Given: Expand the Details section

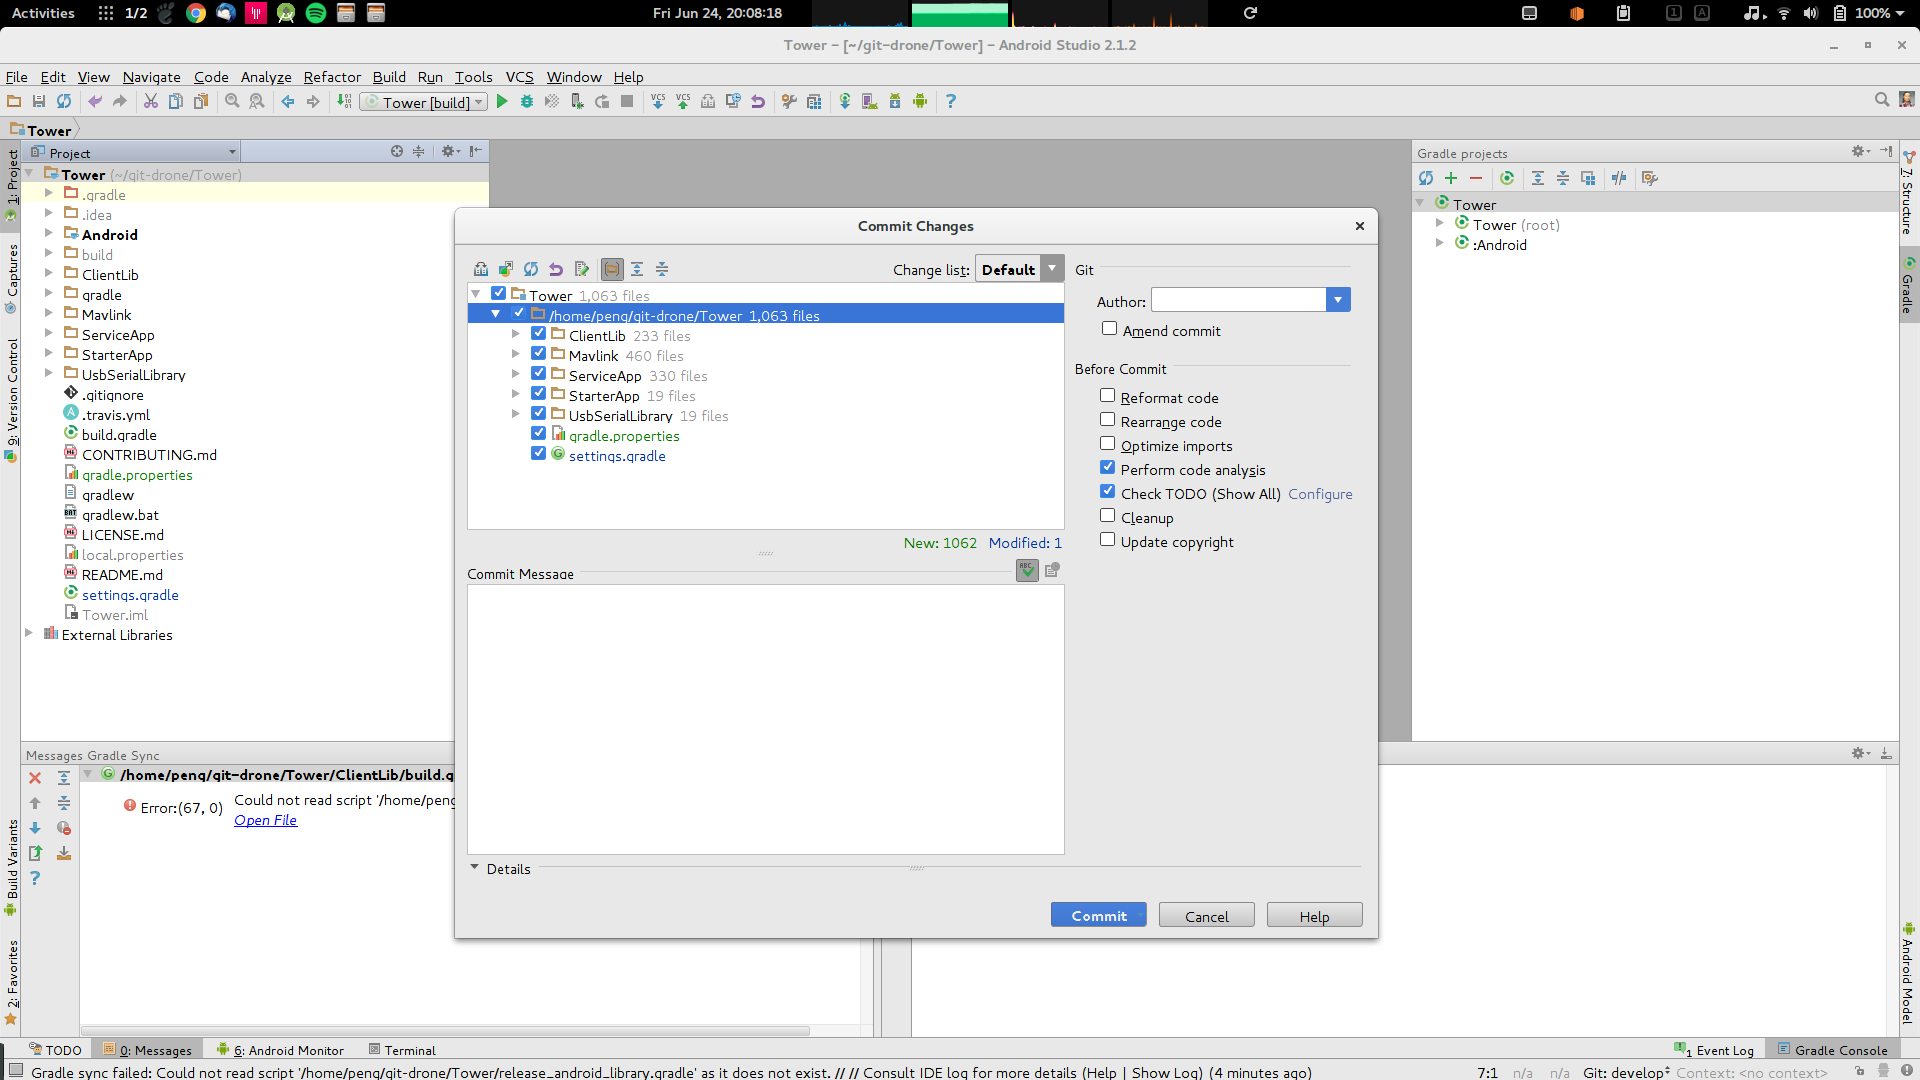Looking at the screenshot, I should click(x=475, y=868).
